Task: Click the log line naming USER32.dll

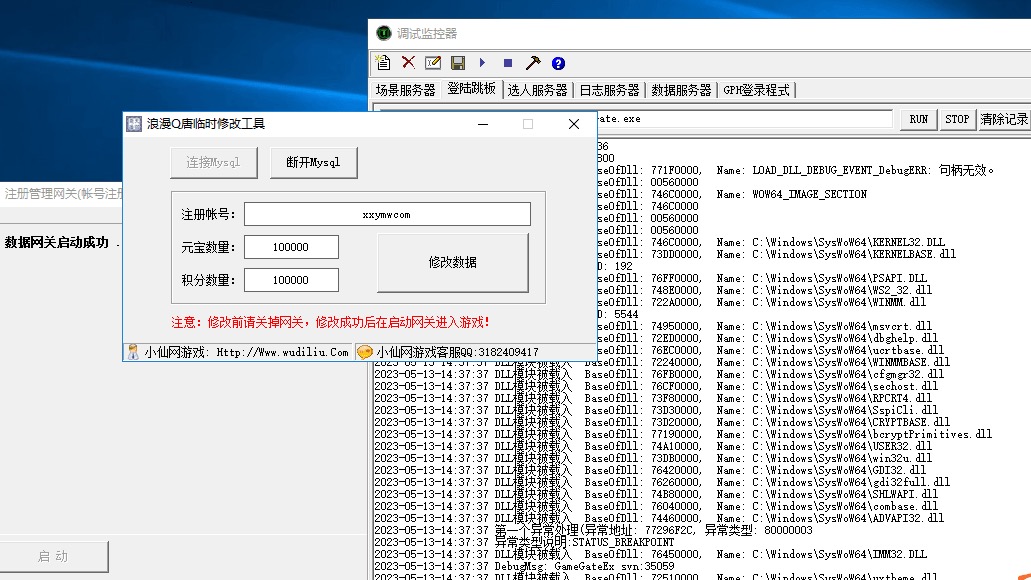Action: pyautogui.click(x=653, y=446)
